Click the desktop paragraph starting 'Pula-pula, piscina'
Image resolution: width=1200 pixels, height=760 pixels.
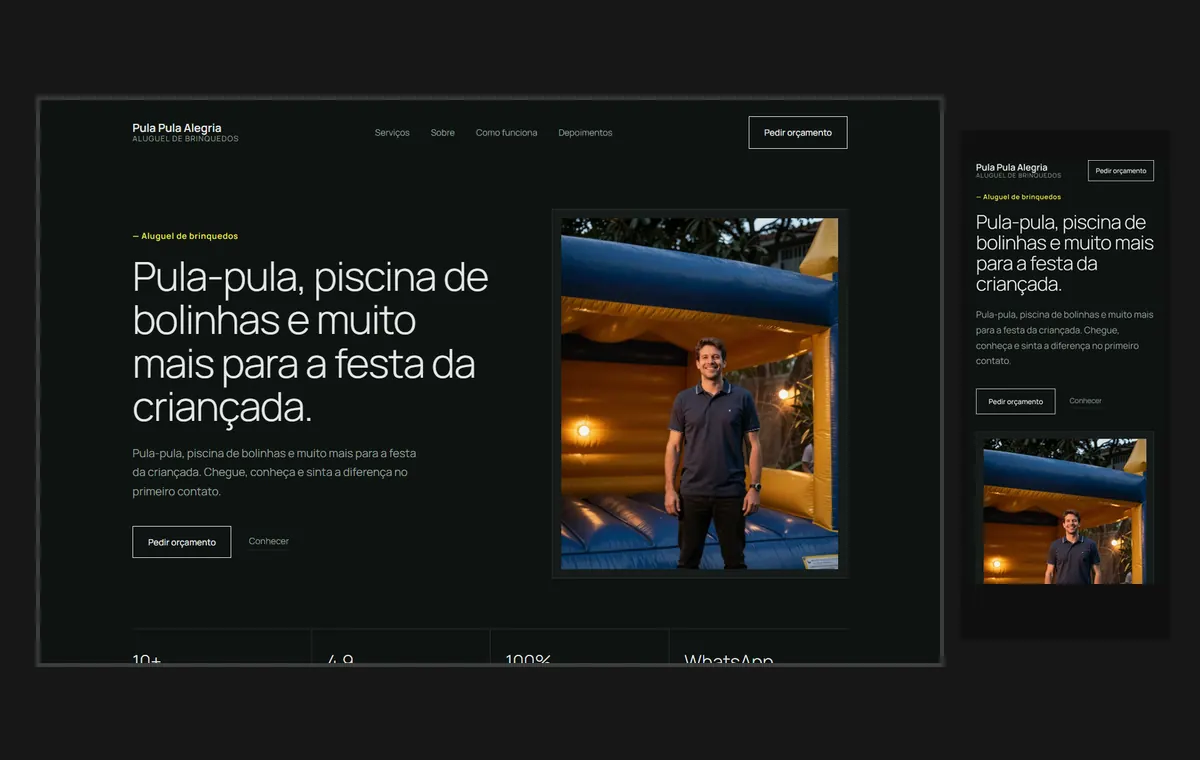pyautogui.click(x=274, y=473)
